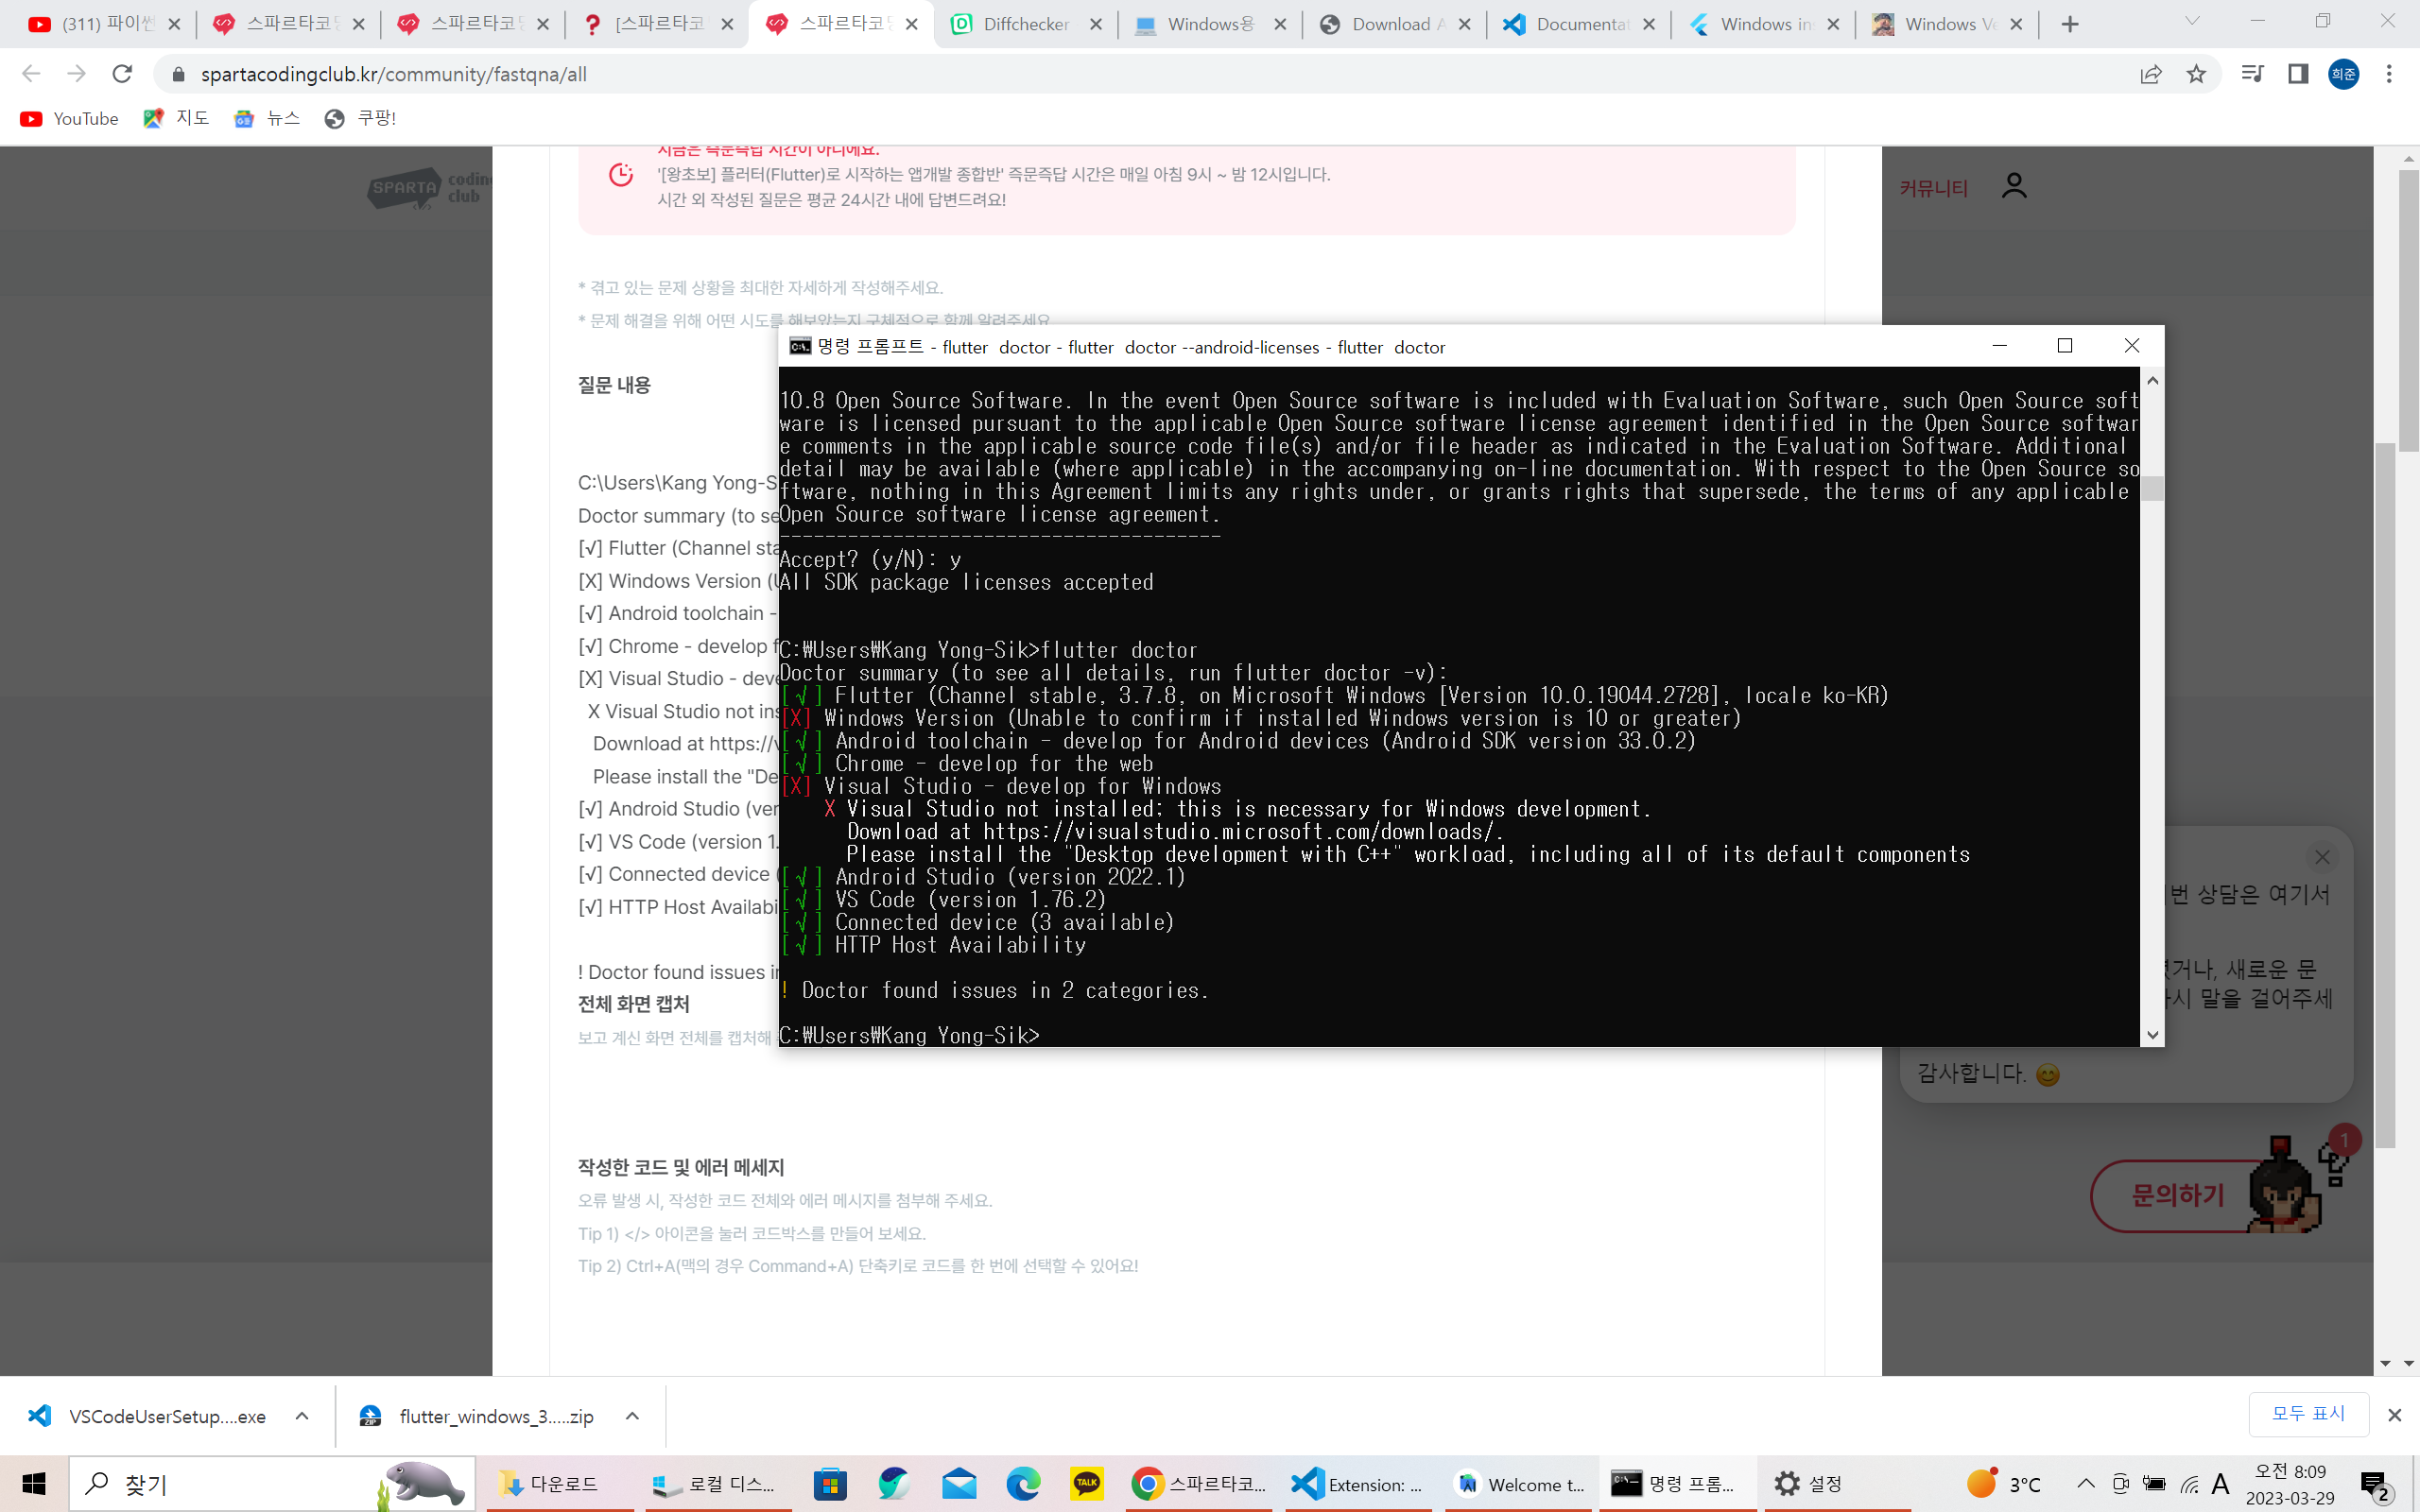Viewport: 2420px width, 1512px height.
Task: Click the Command Prompt scroll up arrow
Action: coord(2152,380)
